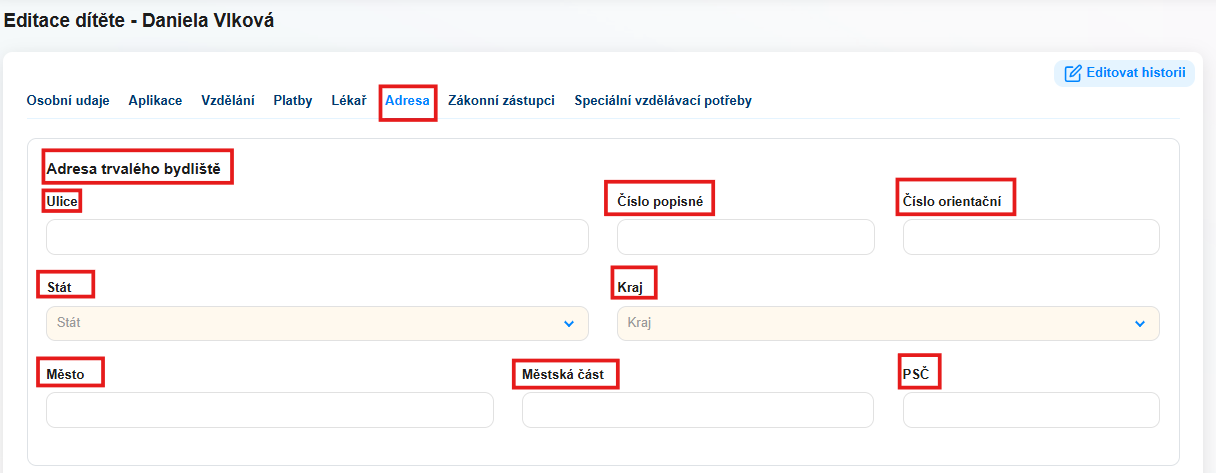Click the PSČ input field
1216x473 pixels.
click(x=1031, y=410)
